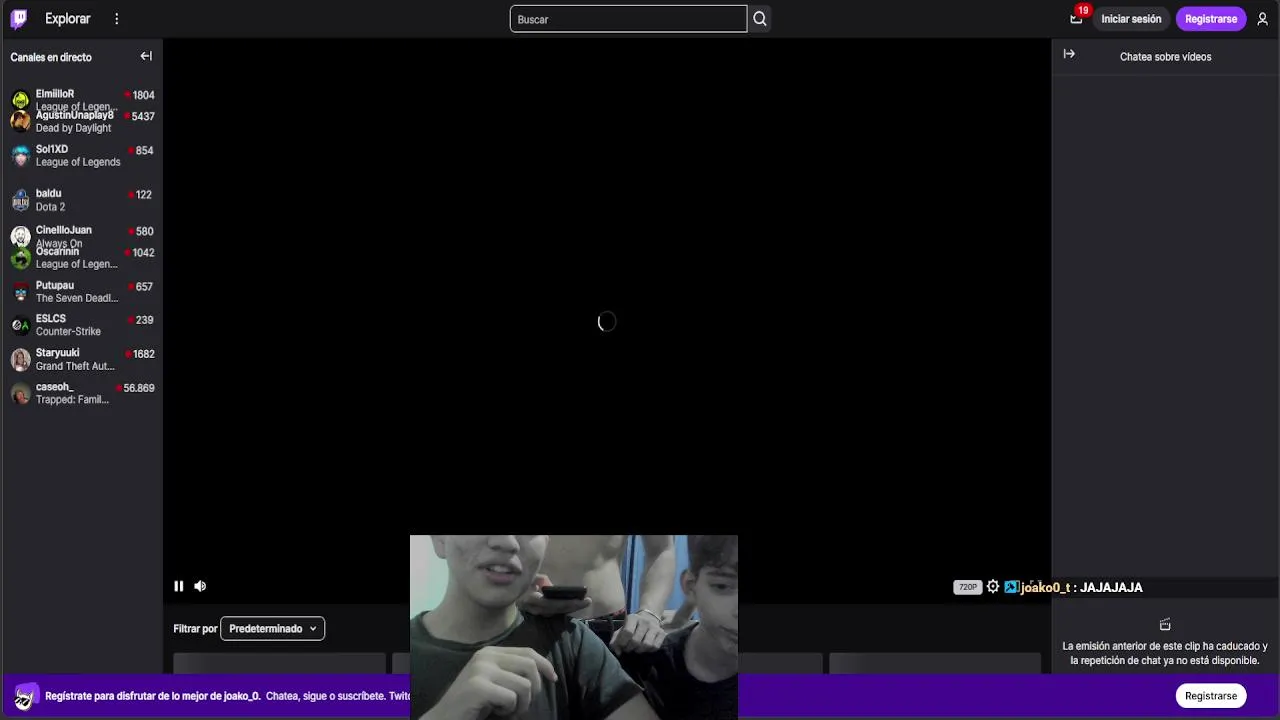Open the Twitch home logo
The width and height of the screenshot is (1280, 720).
[x=19, y=18]
